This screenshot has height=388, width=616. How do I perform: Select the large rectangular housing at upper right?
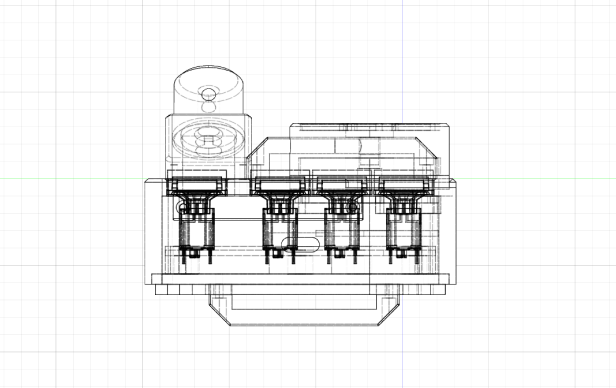tap(369, 149)
